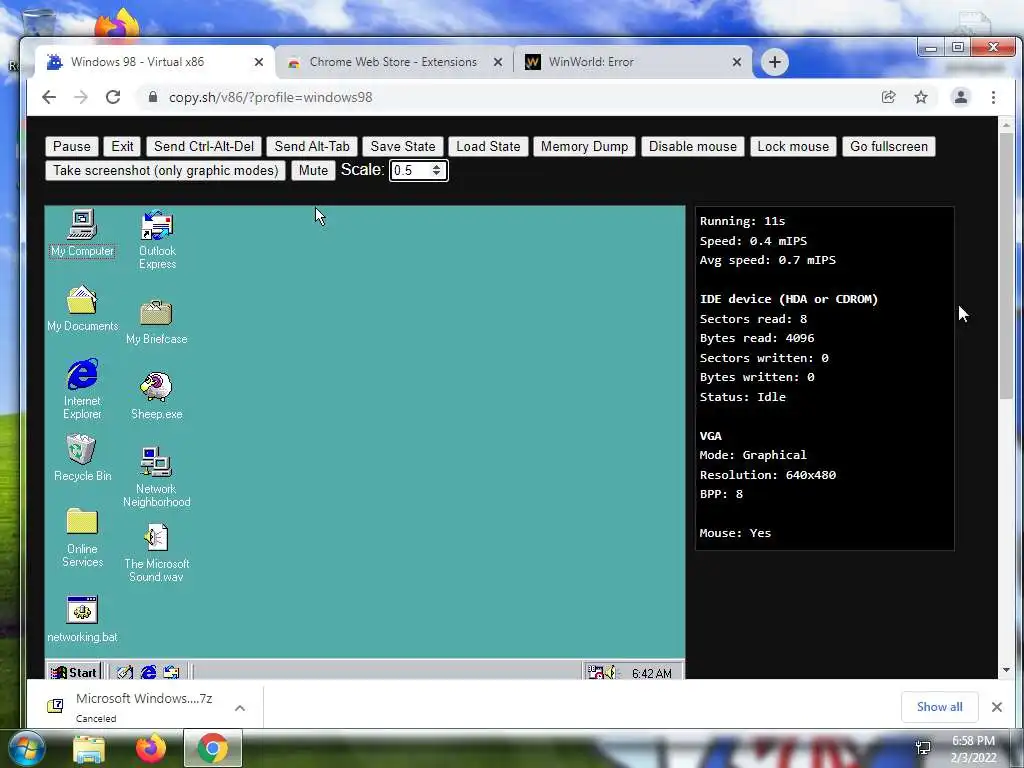Click the Save State button
The image size is (1024, 768).
pyautogui.click(x=403, y=146)
